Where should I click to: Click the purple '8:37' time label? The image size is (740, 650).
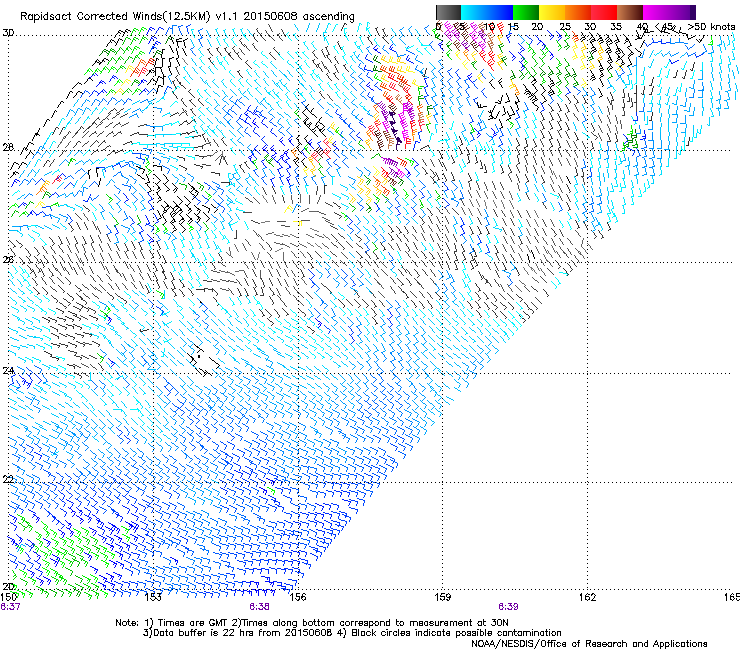click(10, 607)
